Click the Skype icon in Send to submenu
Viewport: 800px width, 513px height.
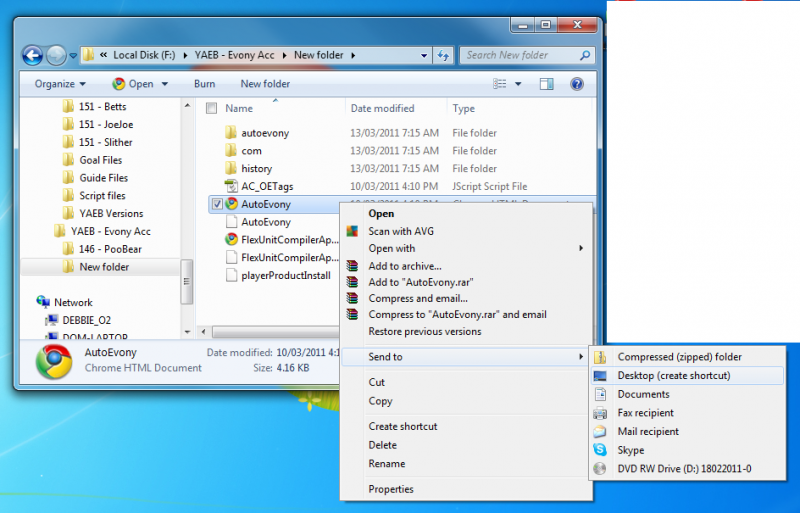pos(600,450)
